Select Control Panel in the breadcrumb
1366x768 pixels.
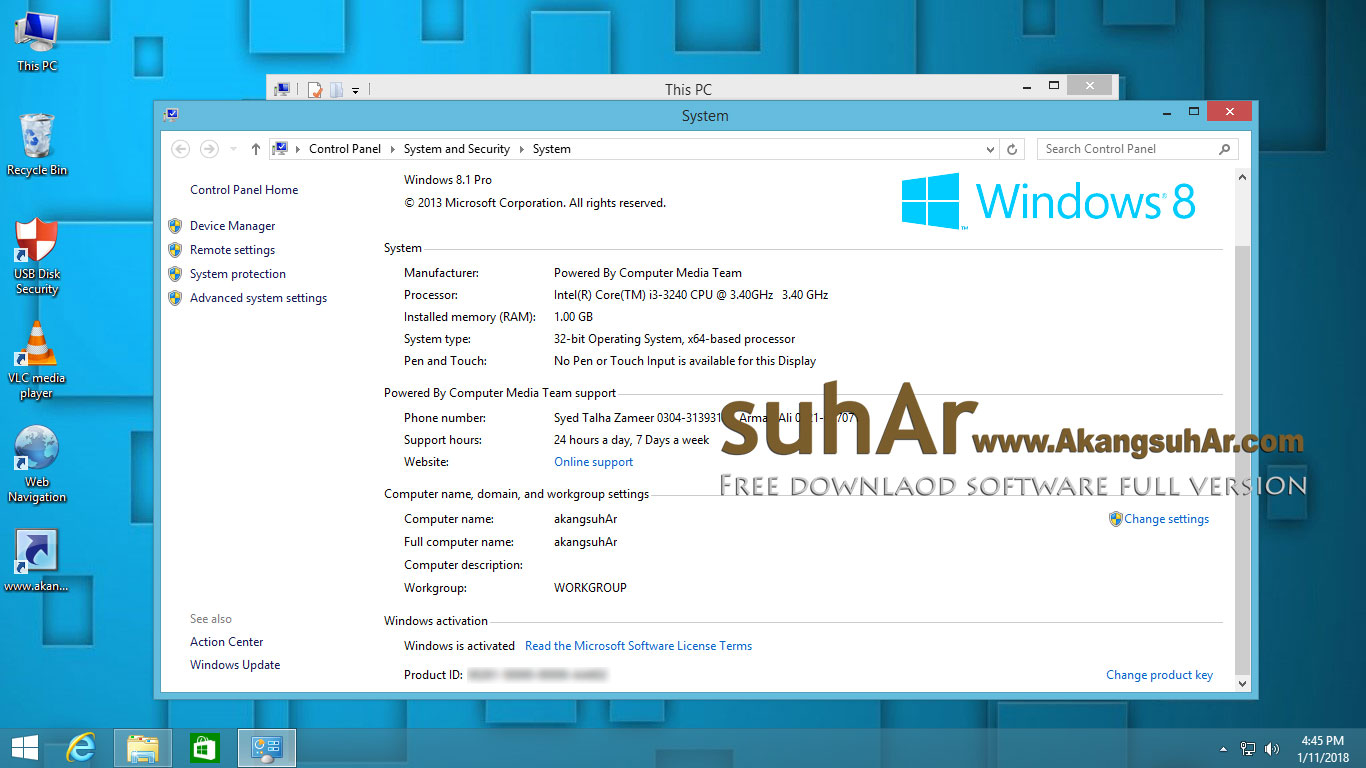345,149
